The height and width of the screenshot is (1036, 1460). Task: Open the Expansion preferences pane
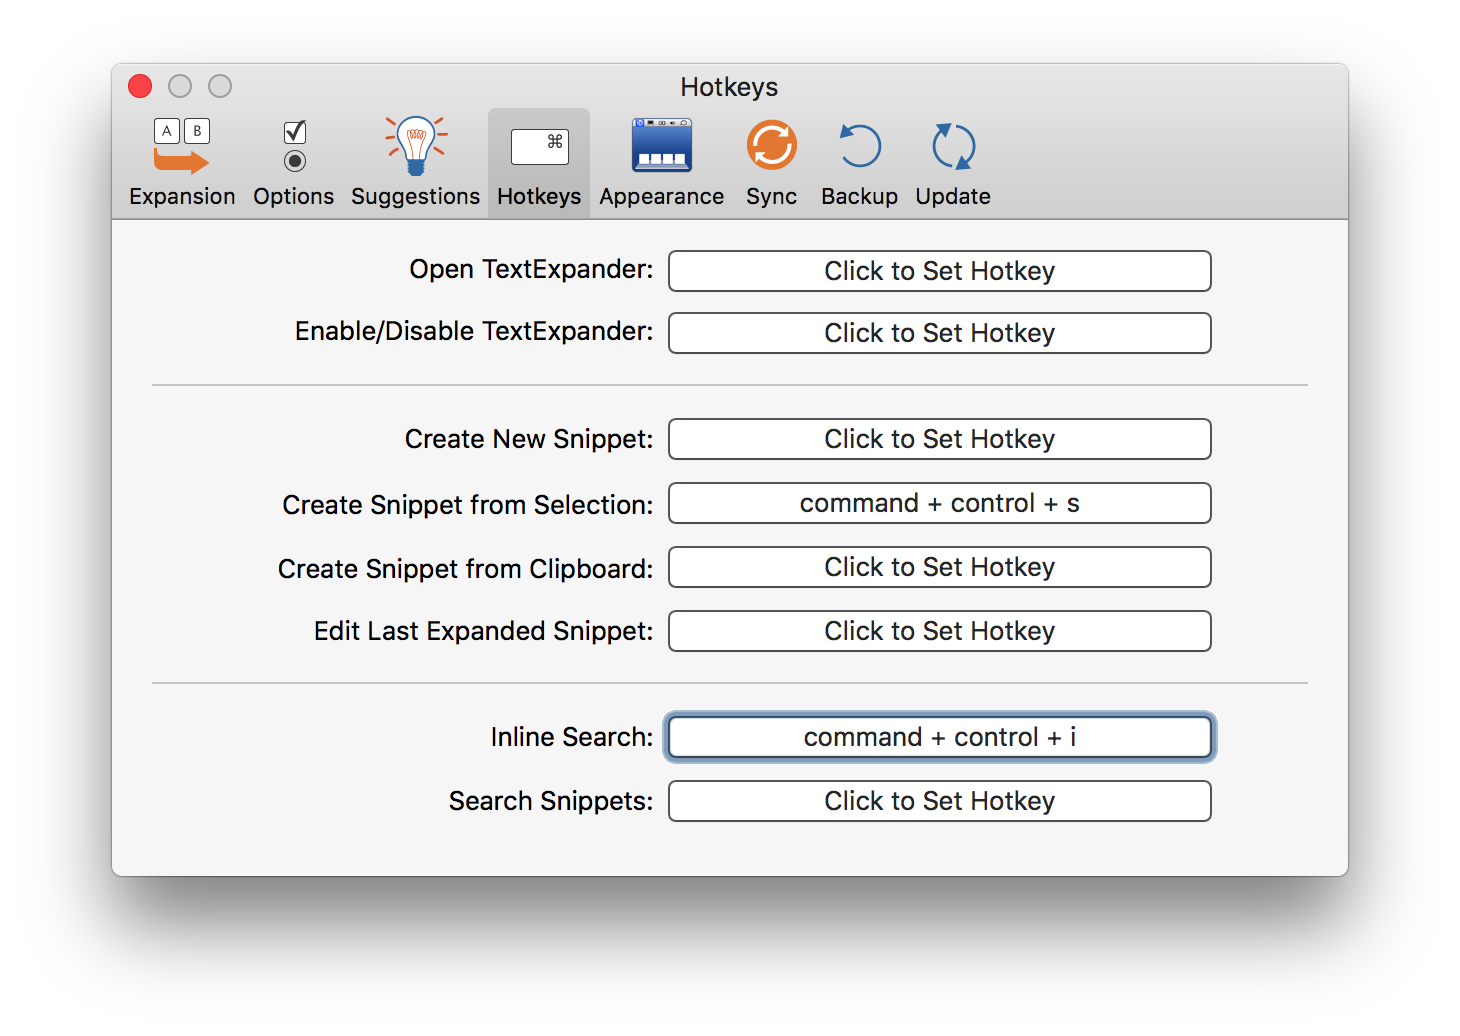point(182,162)
